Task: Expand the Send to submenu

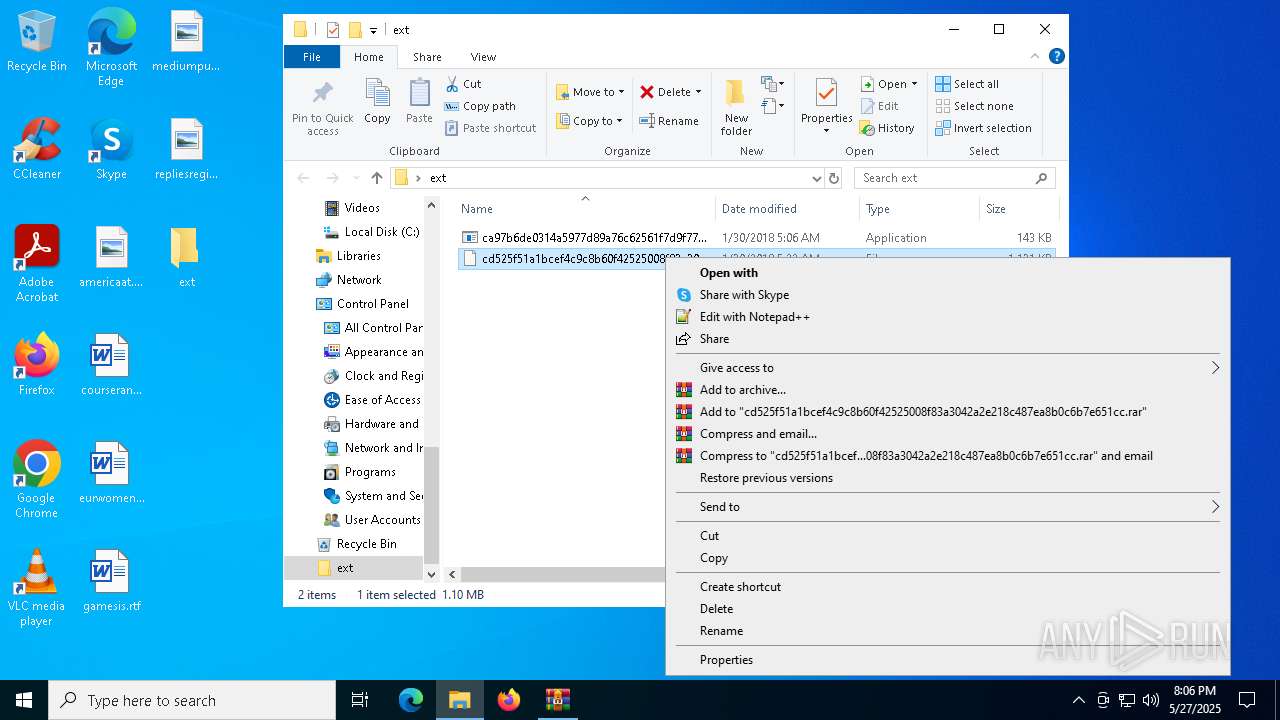Action: click(x=947, y=507)
